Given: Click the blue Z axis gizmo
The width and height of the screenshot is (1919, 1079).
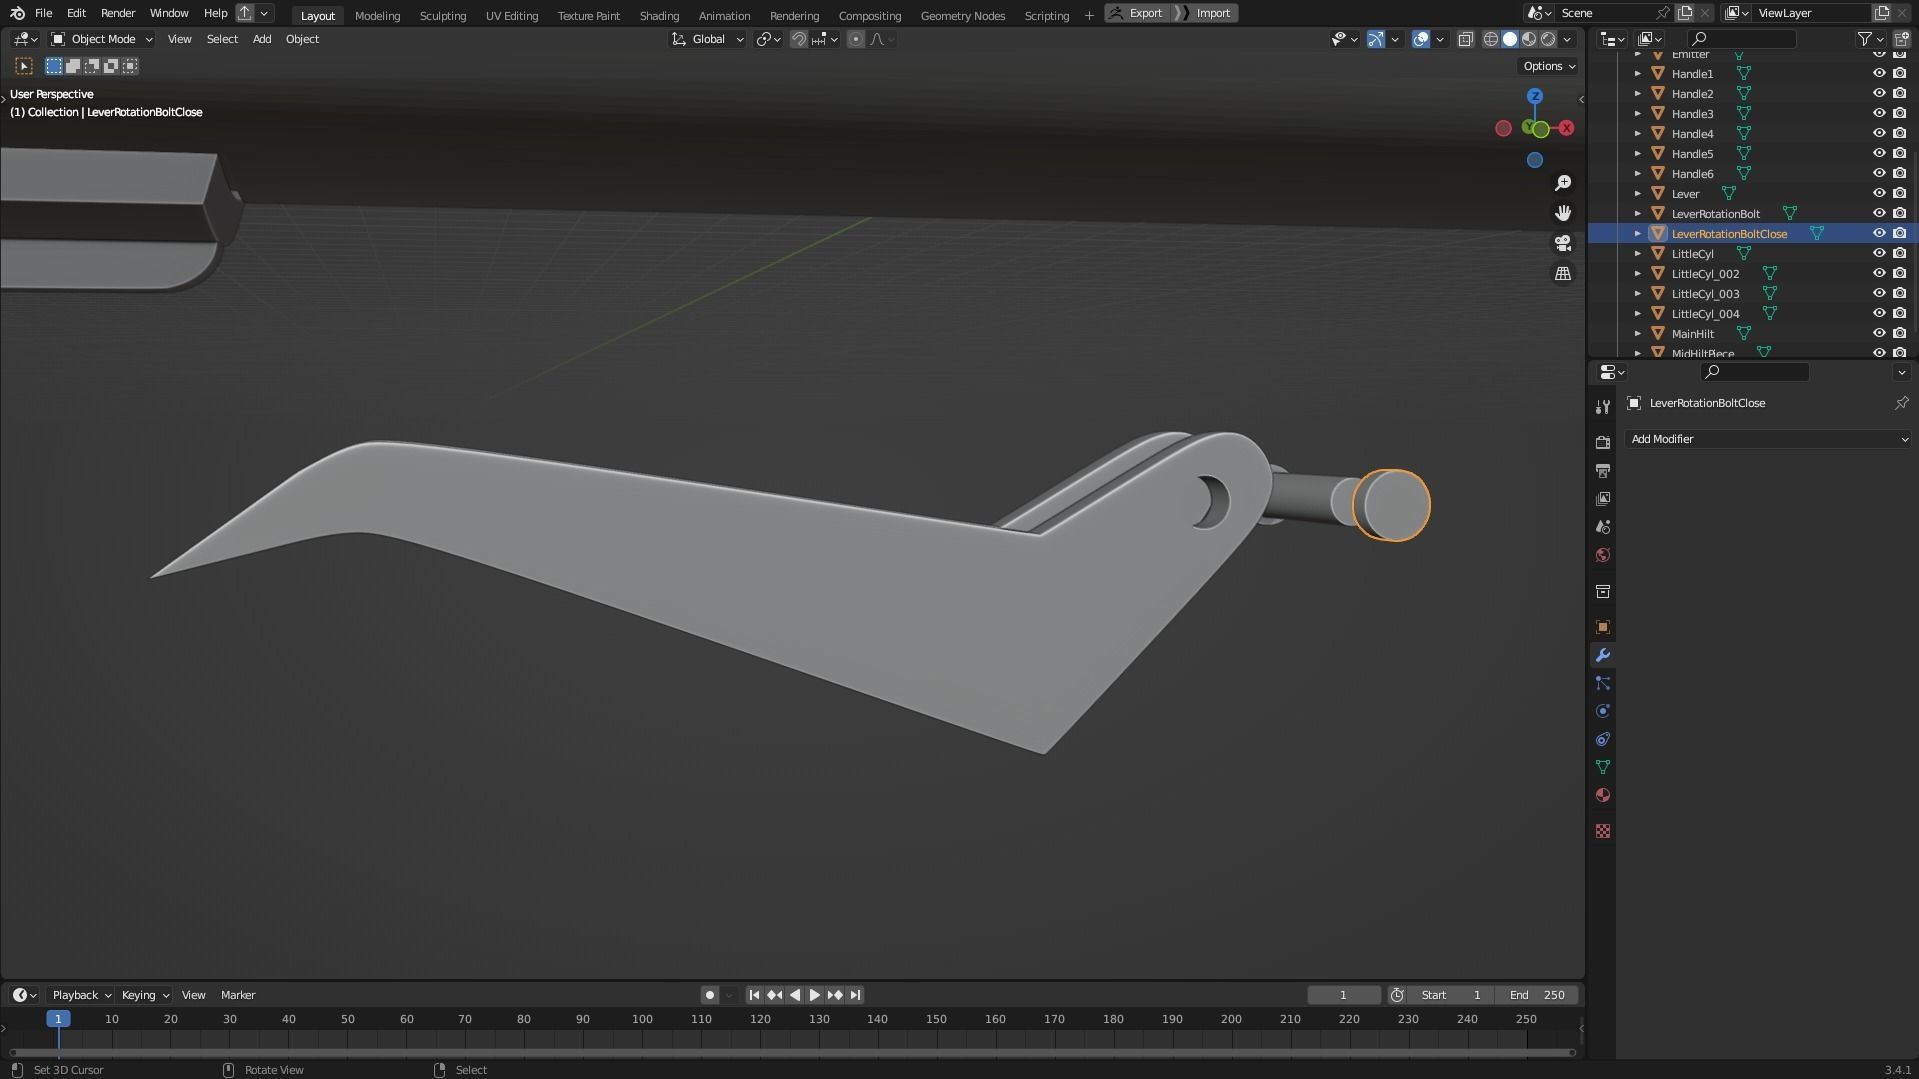Looking at the screenshot, I should point(1535,96).
